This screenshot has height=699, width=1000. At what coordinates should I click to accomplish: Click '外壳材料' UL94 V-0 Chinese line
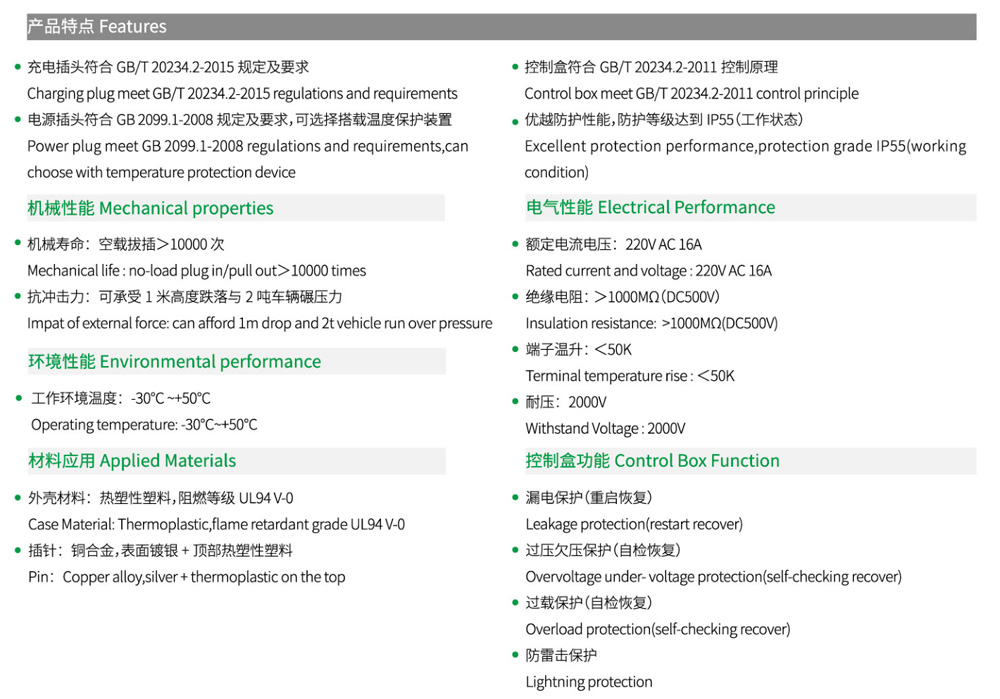(161, 498)
